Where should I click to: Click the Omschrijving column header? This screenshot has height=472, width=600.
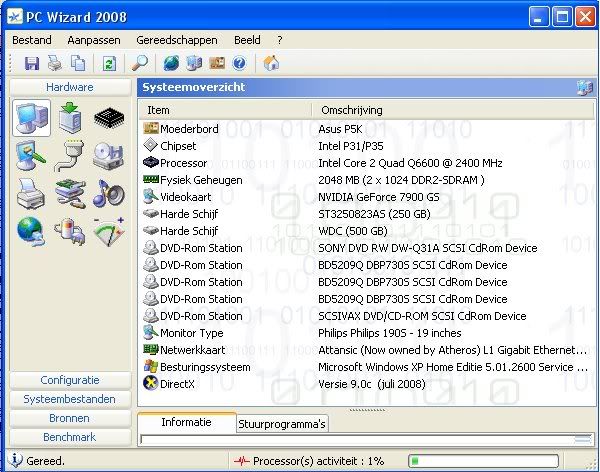(x=453, y=110)
